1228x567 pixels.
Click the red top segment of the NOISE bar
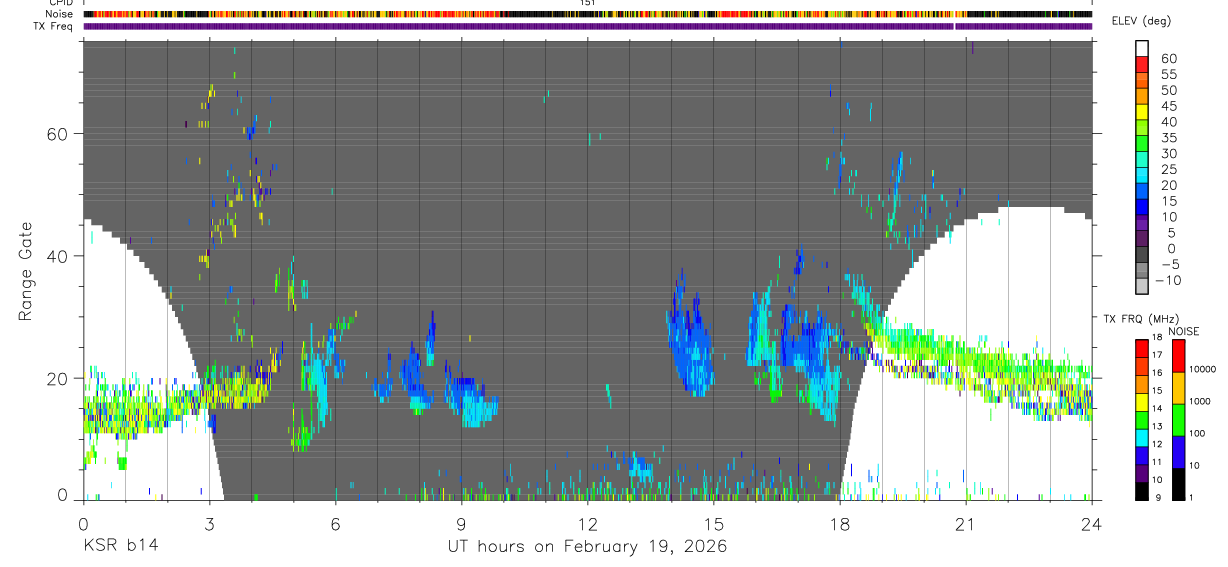[1178, 356]
